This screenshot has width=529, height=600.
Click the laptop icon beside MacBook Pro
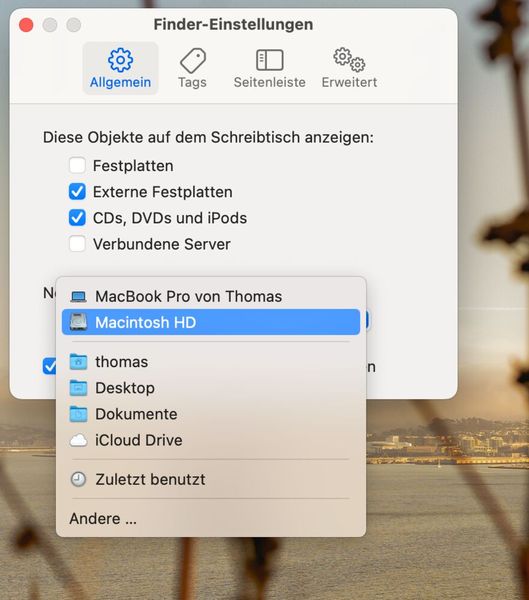click(78, 297)
